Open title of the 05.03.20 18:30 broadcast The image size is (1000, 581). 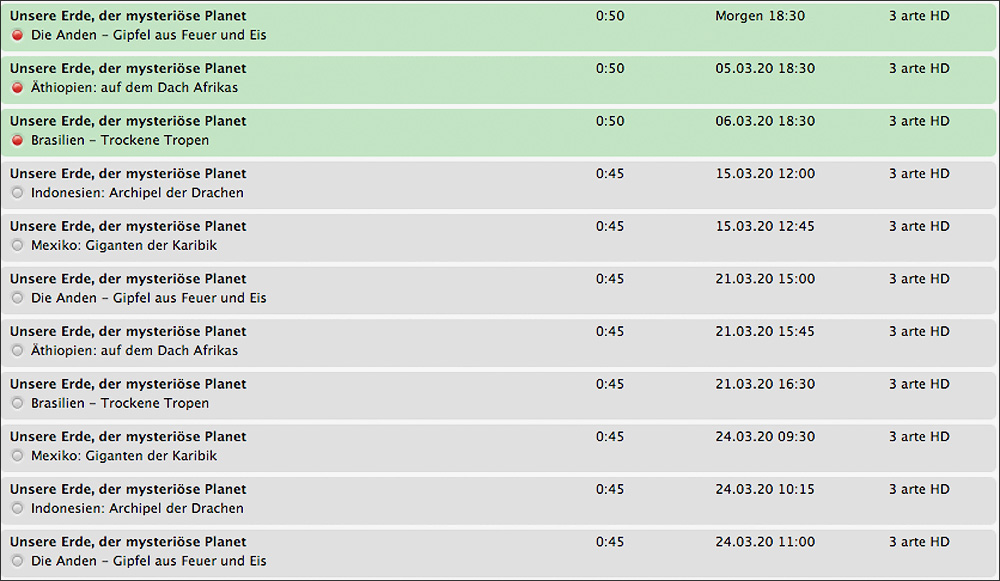128,68
